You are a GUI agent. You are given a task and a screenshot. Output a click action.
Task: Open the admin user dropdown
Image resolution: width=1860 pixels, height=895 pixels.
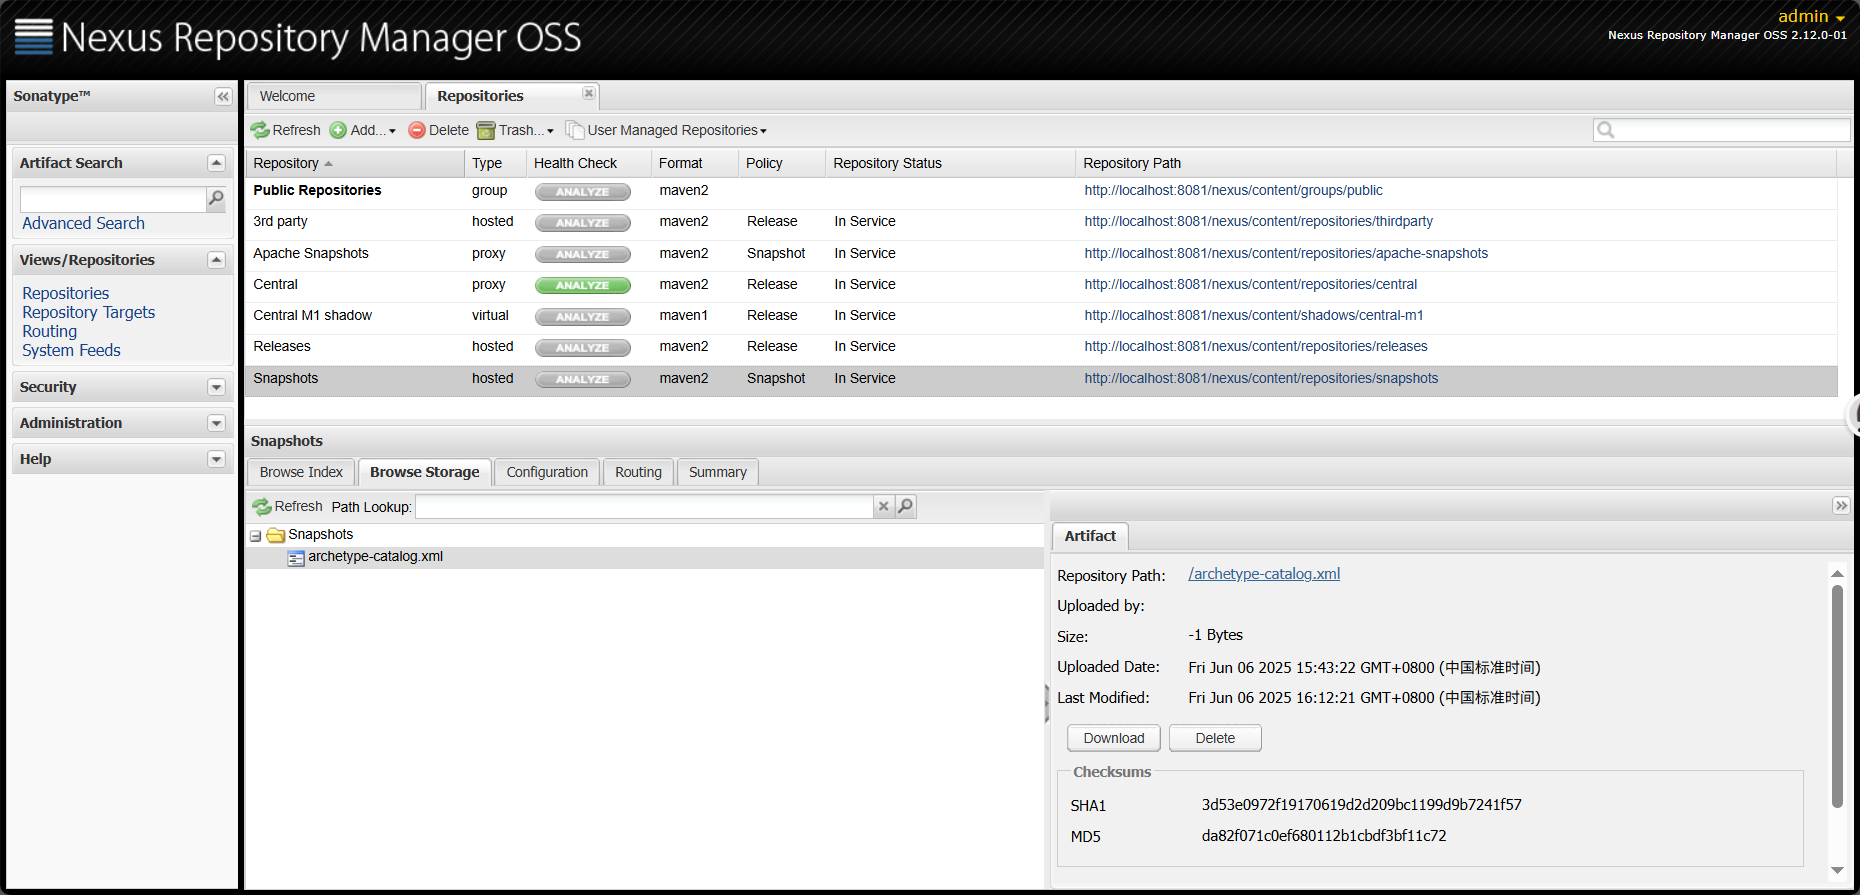tap(1811, 16)
